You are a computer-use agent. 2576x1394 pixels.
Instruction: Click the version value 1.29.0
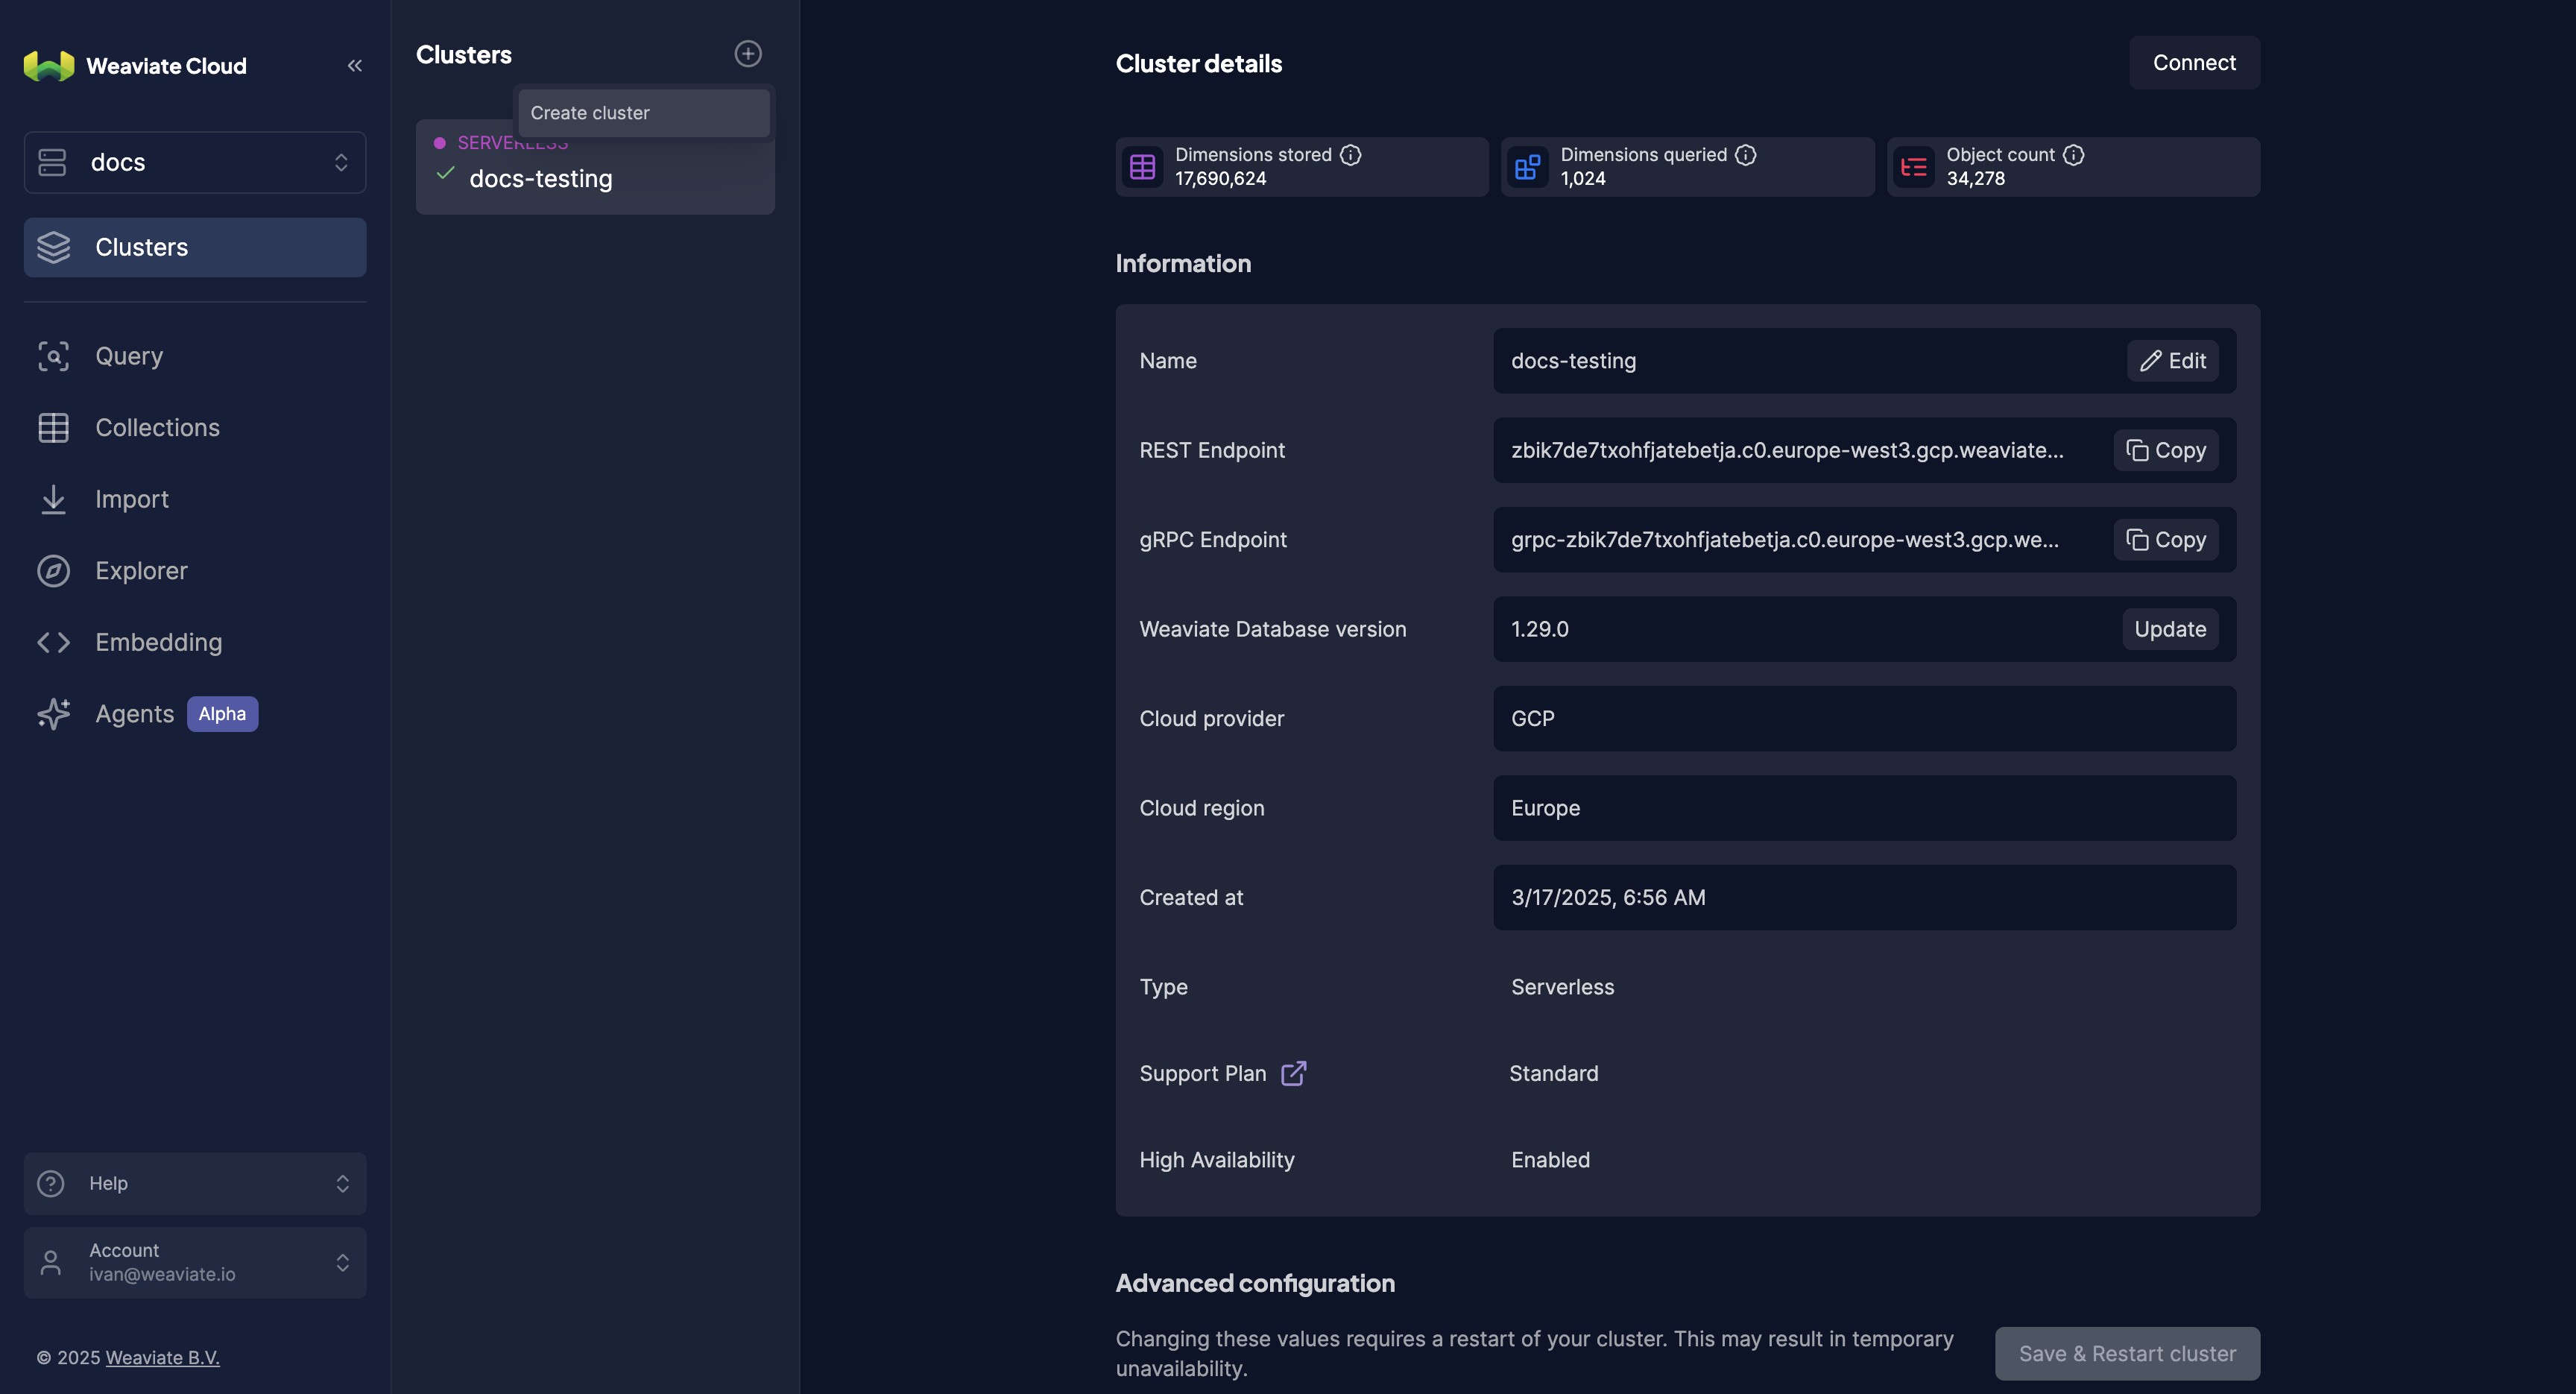tap(1540, 629)
